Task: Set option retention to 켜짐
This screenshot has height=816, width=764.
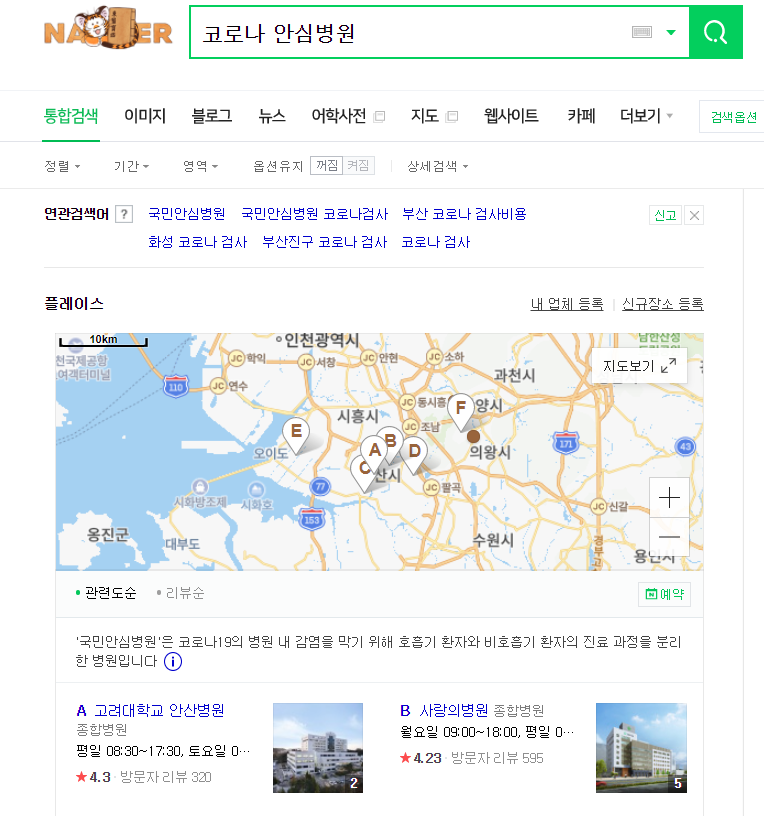Action: click(359, 165)
